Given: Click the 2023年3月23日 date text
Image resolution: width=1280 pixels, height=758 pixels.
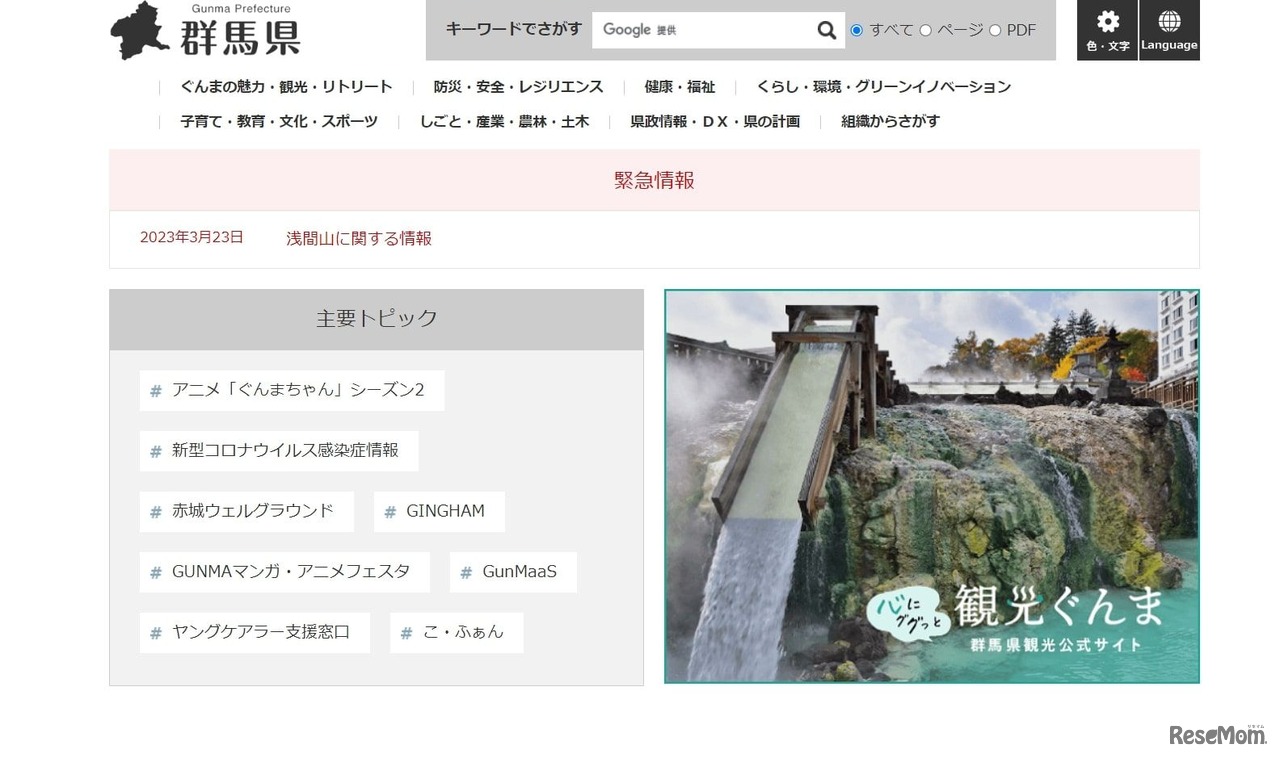Looking at the screenshot, I should click(192, 237).
